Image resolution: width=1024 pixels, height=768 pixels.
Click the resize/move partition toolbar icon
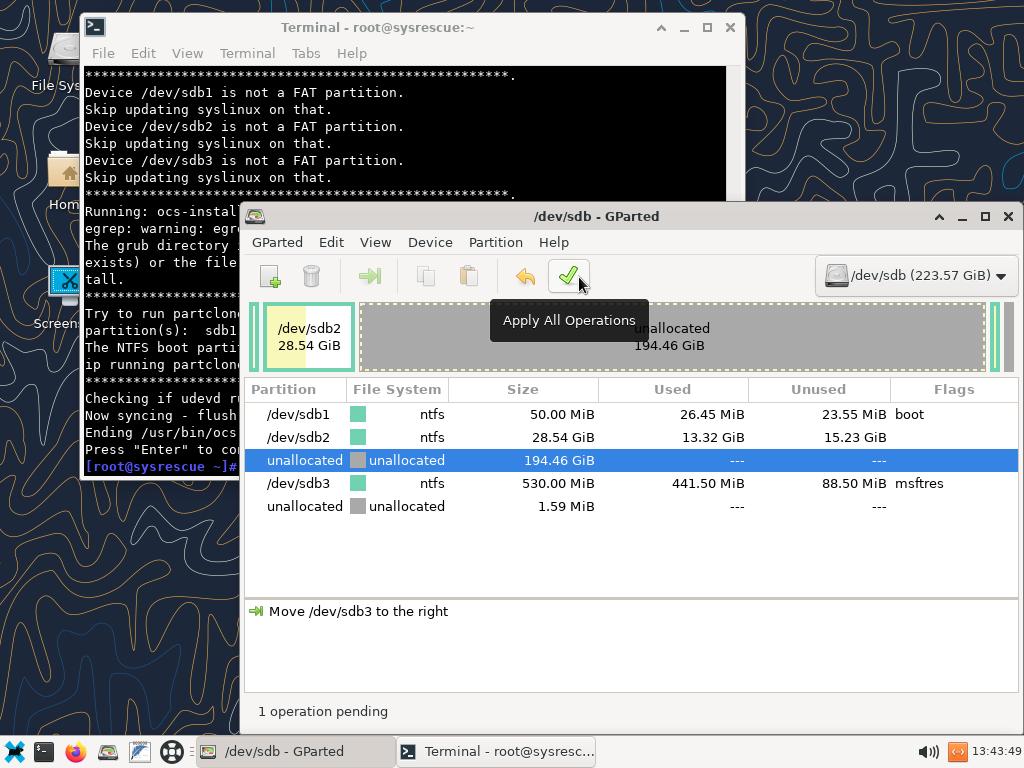369,276
